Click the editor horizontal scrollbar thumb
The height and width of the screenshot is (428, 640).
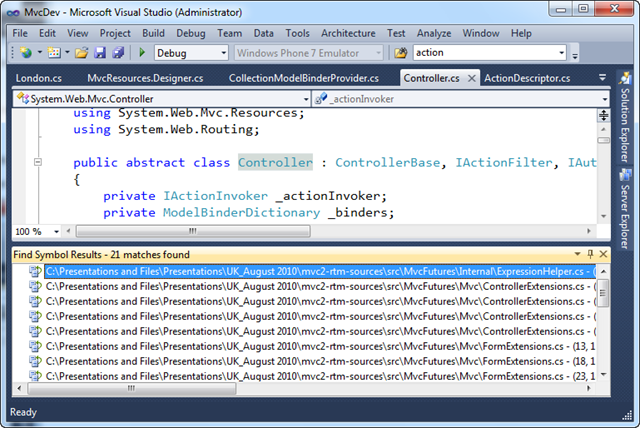(193, 231)
